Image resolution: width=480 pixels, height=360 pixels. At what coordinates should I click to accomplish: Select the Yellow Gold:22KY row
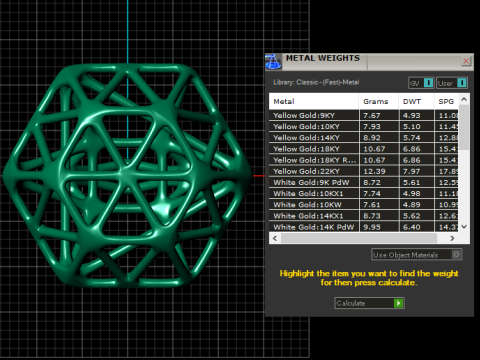[364, 171]
